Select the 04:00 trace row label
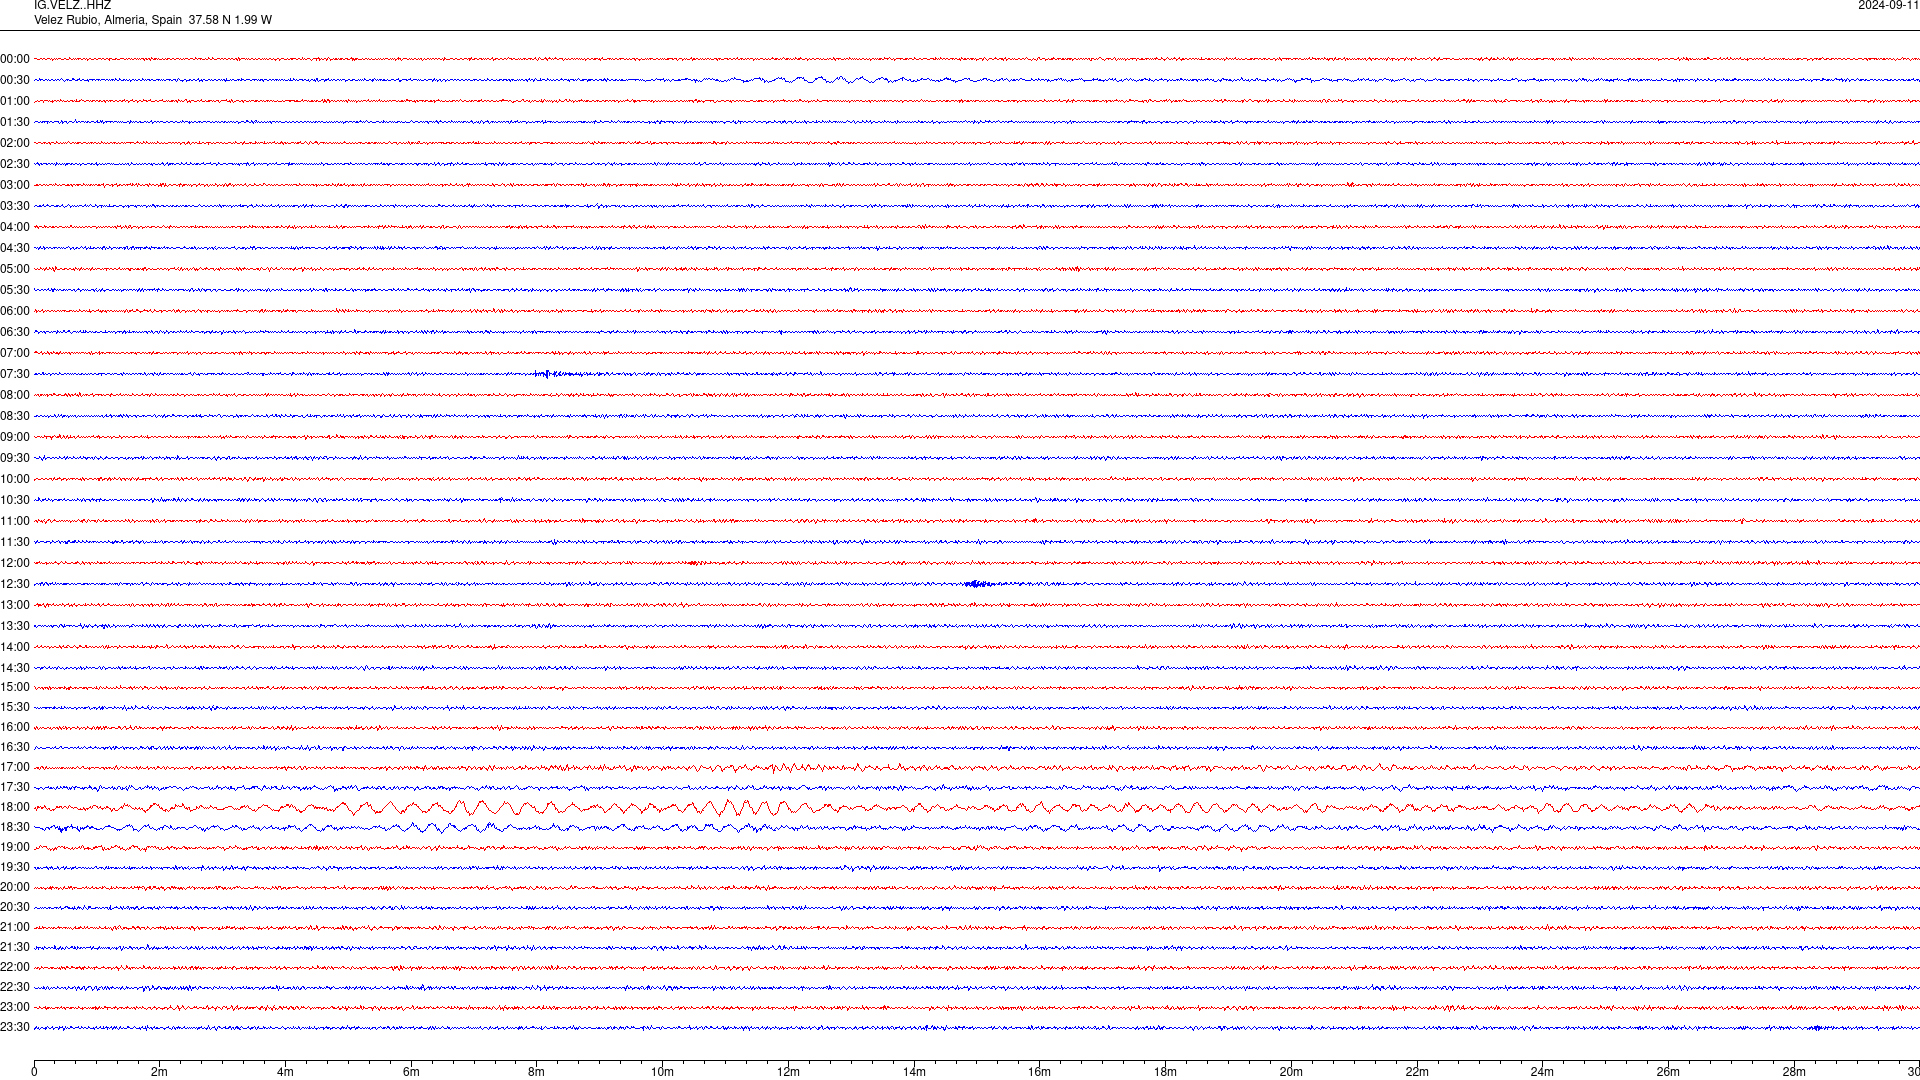Viewport: 1920px width, 1080px height. (x=15, y=227)
